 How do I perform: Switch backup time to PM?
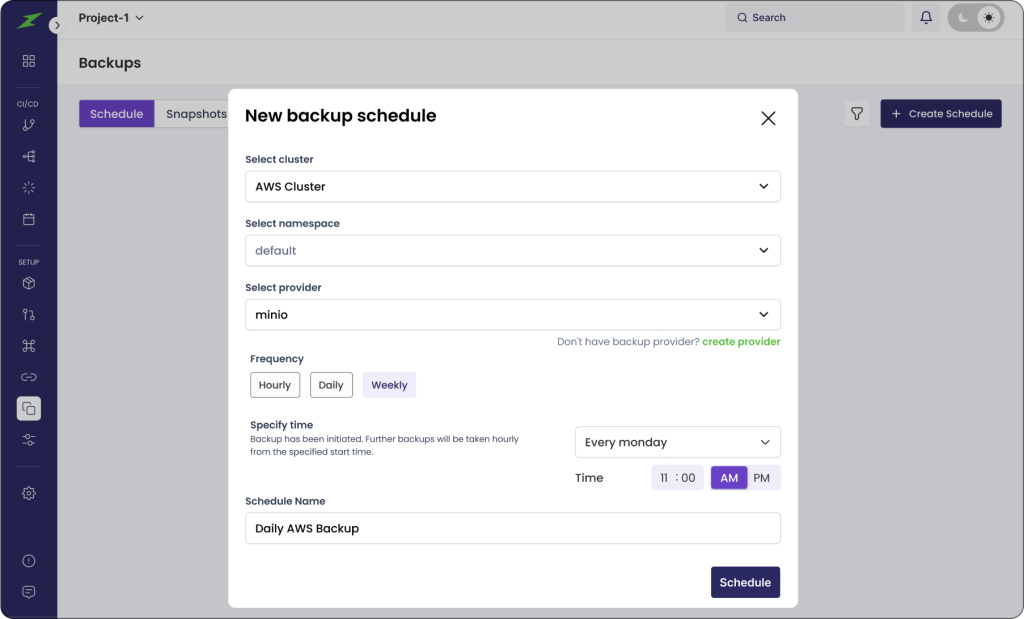762,478
